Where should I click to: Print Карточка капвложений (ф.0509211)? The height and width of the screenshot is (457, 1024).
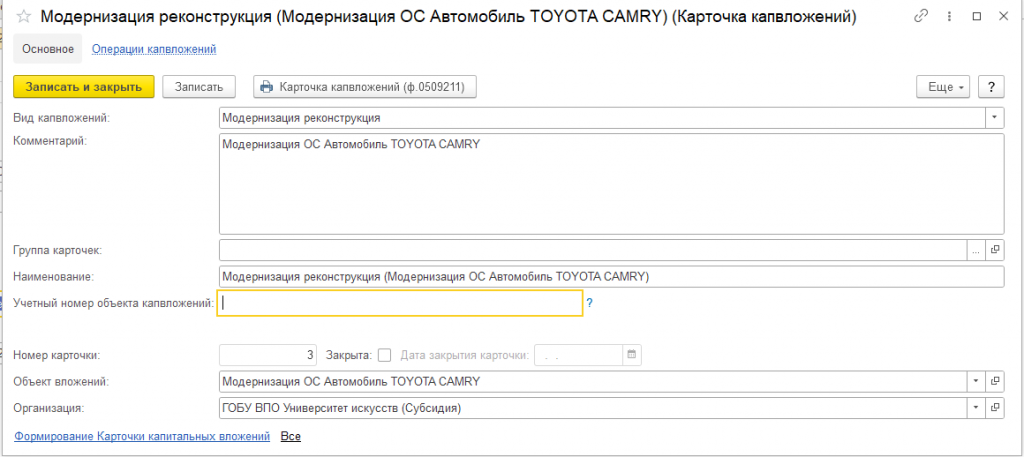(364, 87)
